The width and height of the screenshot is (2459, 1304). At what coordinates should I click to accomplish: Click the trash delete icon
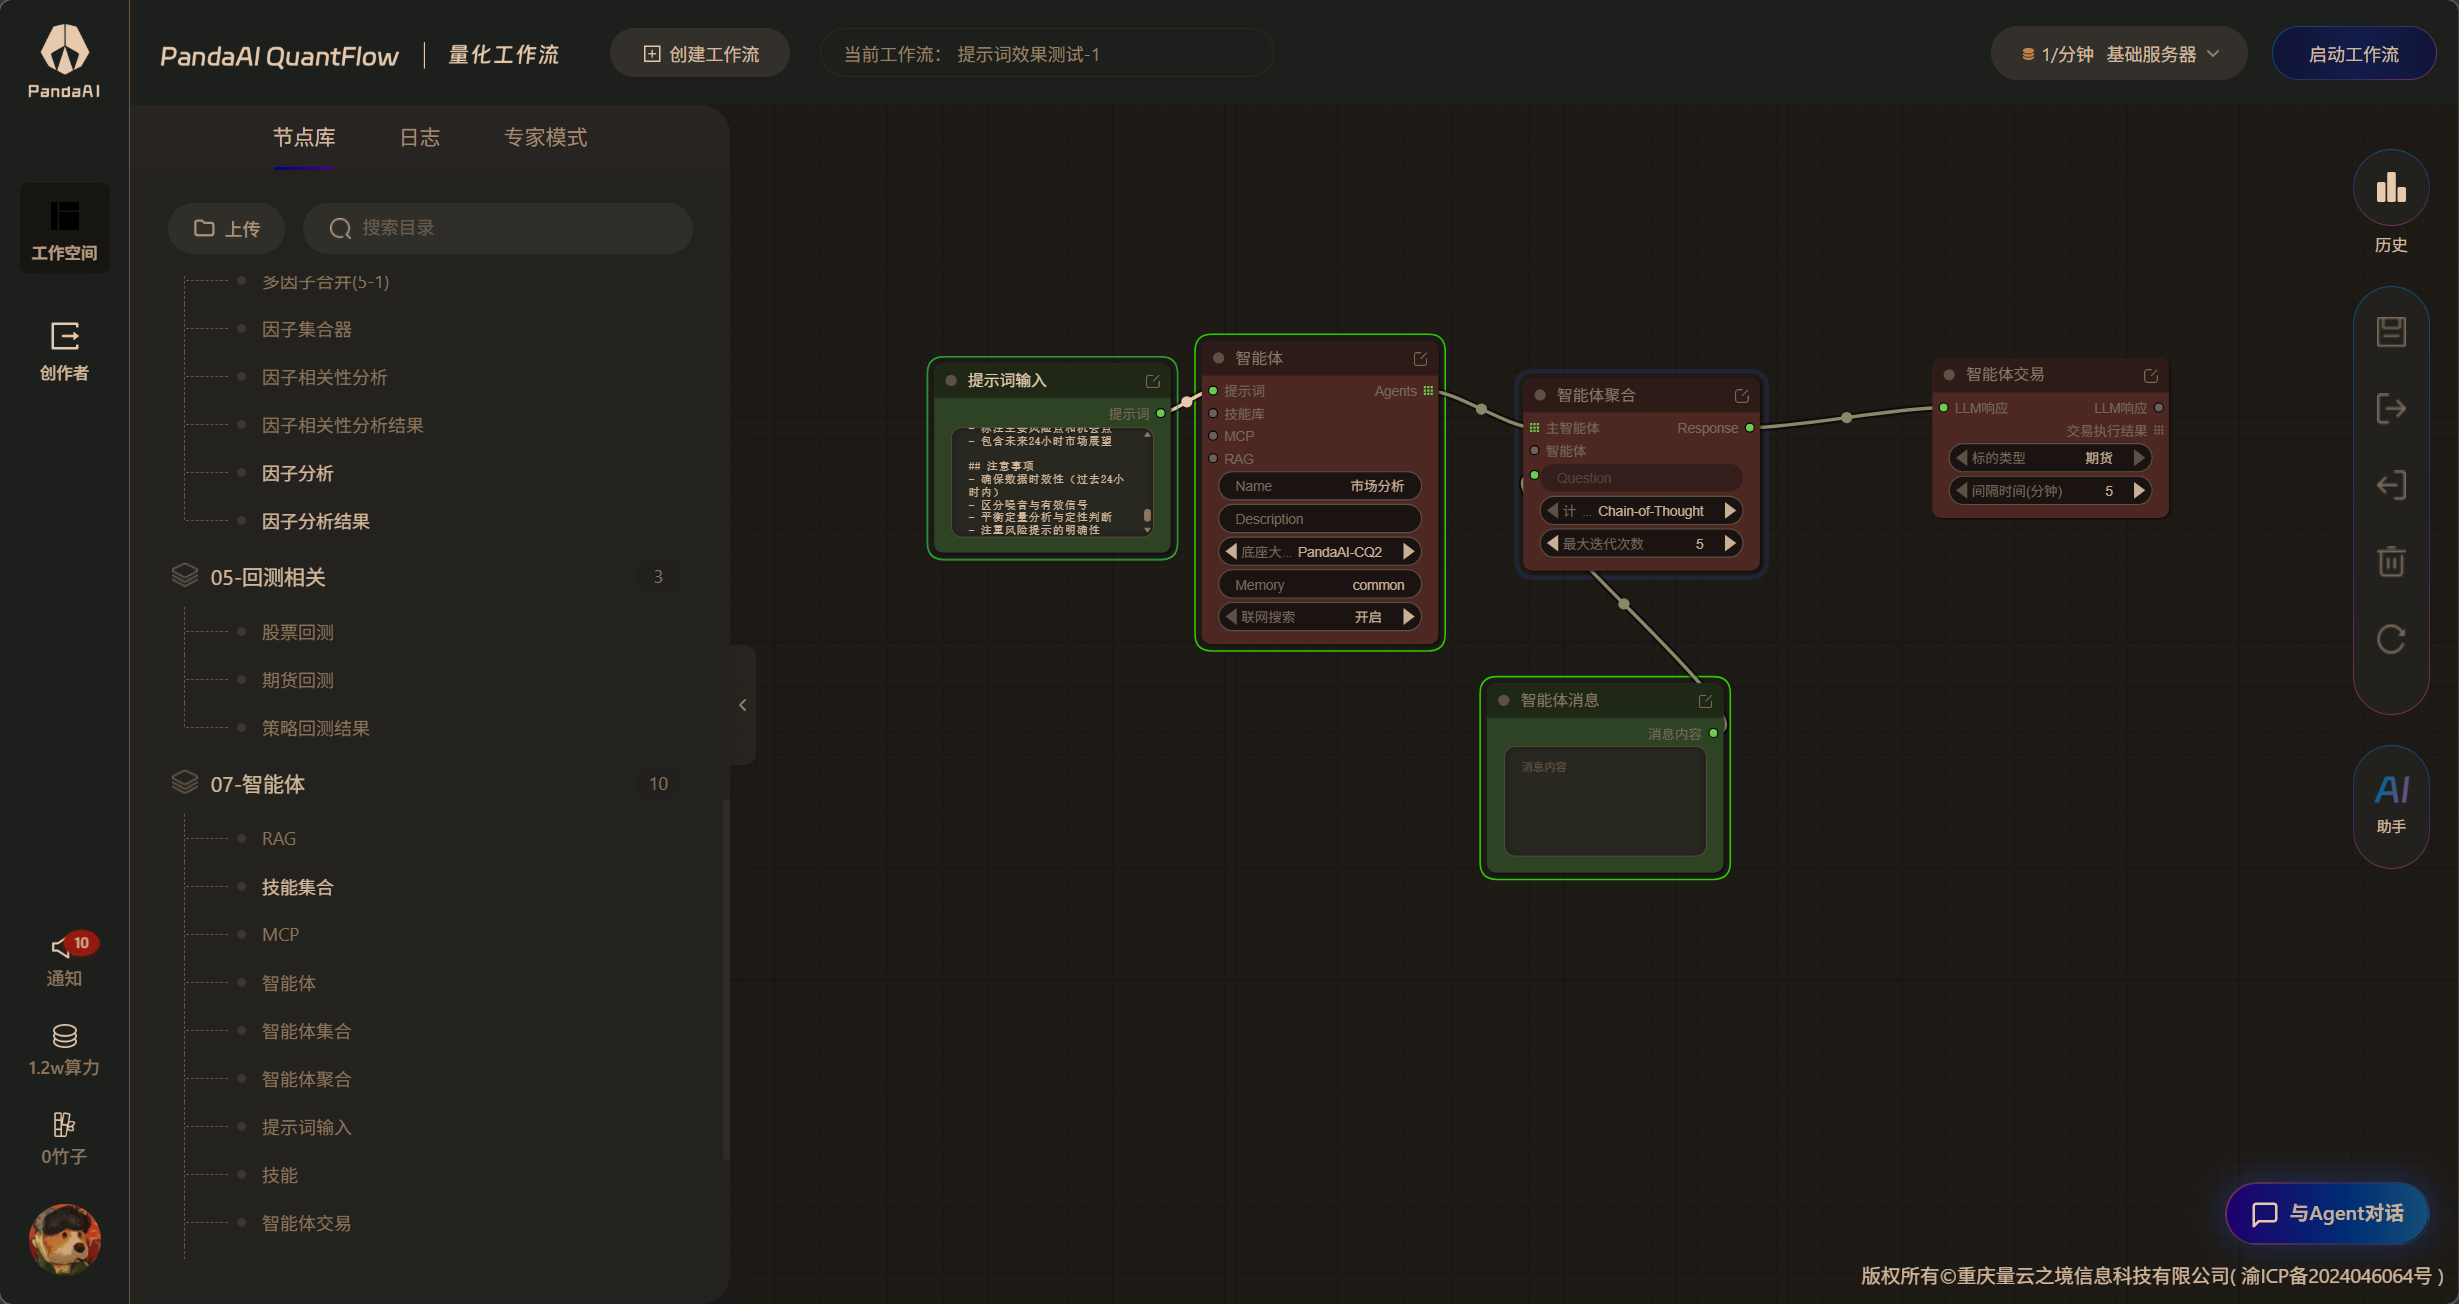point(2390,562)
